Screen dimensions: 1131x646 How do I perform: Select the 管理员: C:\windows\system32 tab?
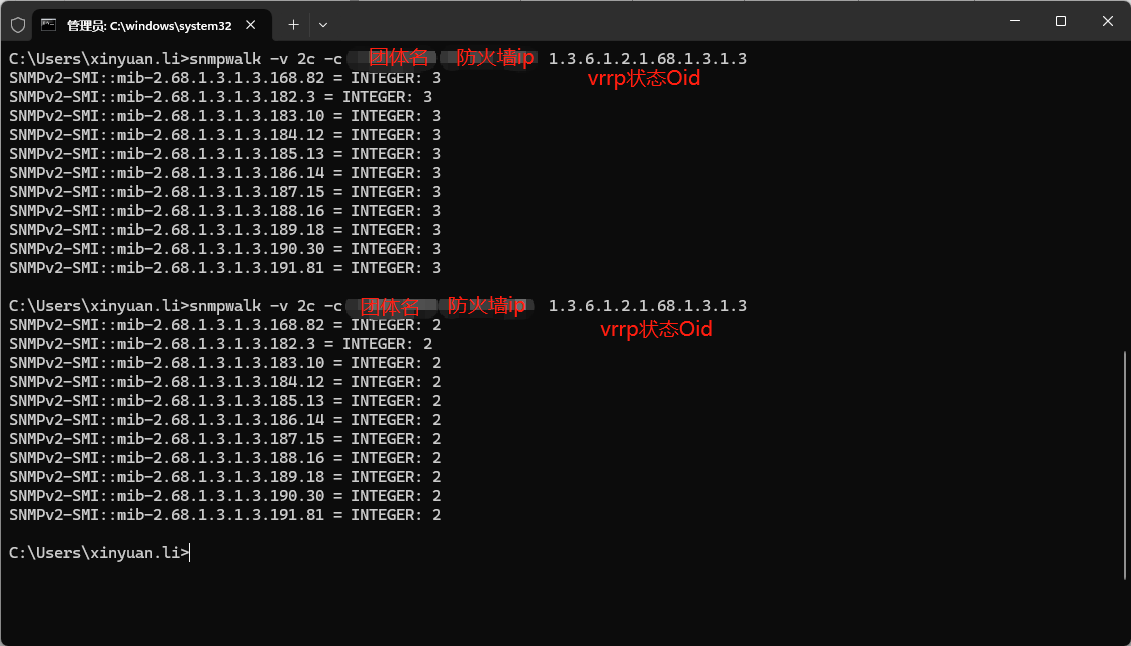[148, 24]
